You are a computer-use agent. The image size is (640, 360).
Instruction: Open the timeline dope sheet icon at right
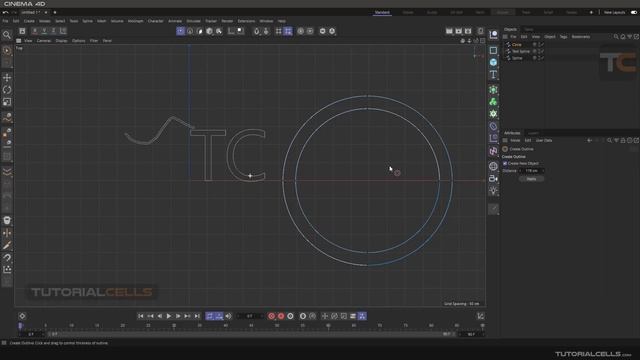[x=480, y=316]
